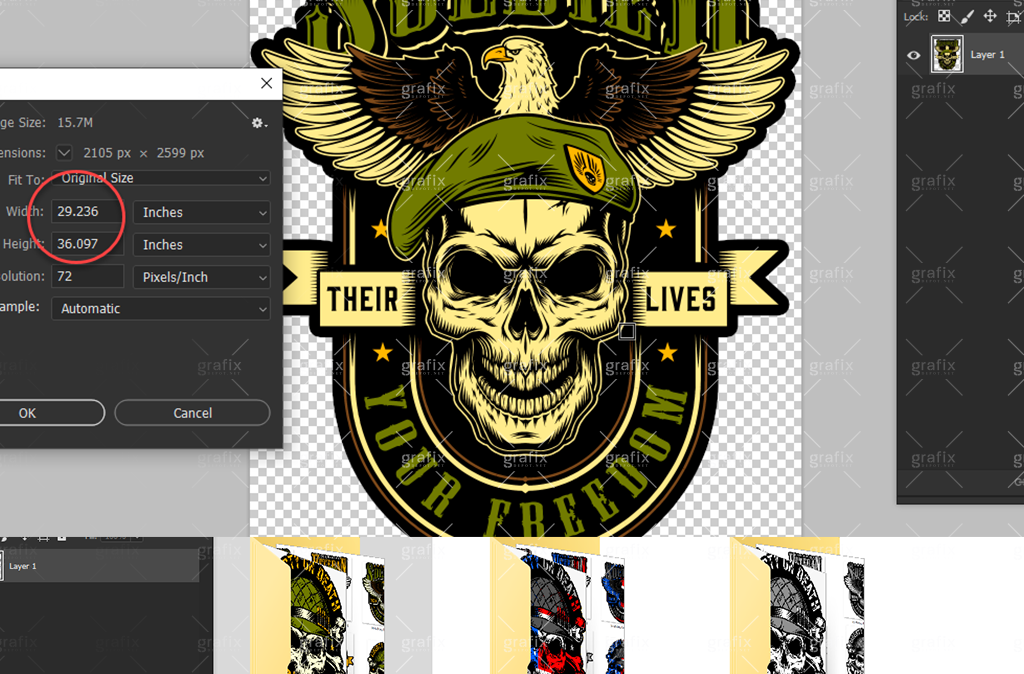Click the Height value field 36.097

[x=86, y=244]
